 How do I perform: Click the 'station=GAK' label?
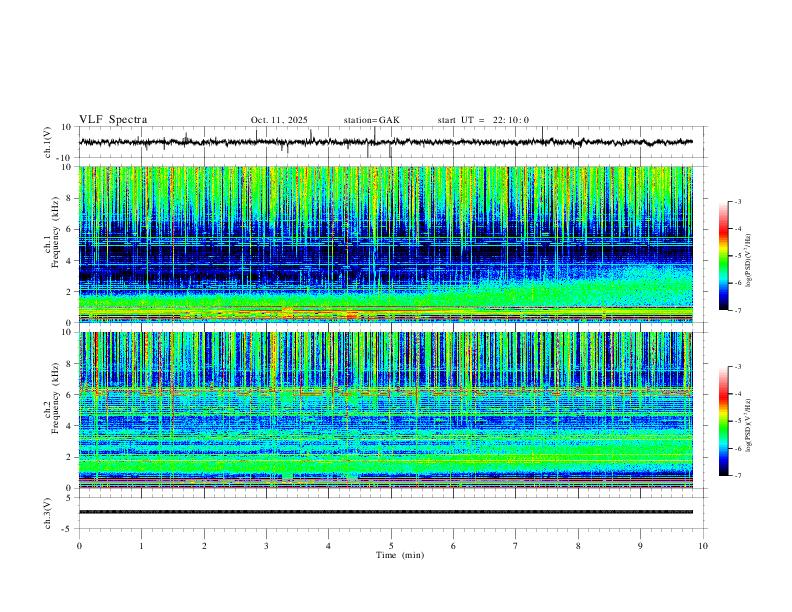click(x=371, y=120)
